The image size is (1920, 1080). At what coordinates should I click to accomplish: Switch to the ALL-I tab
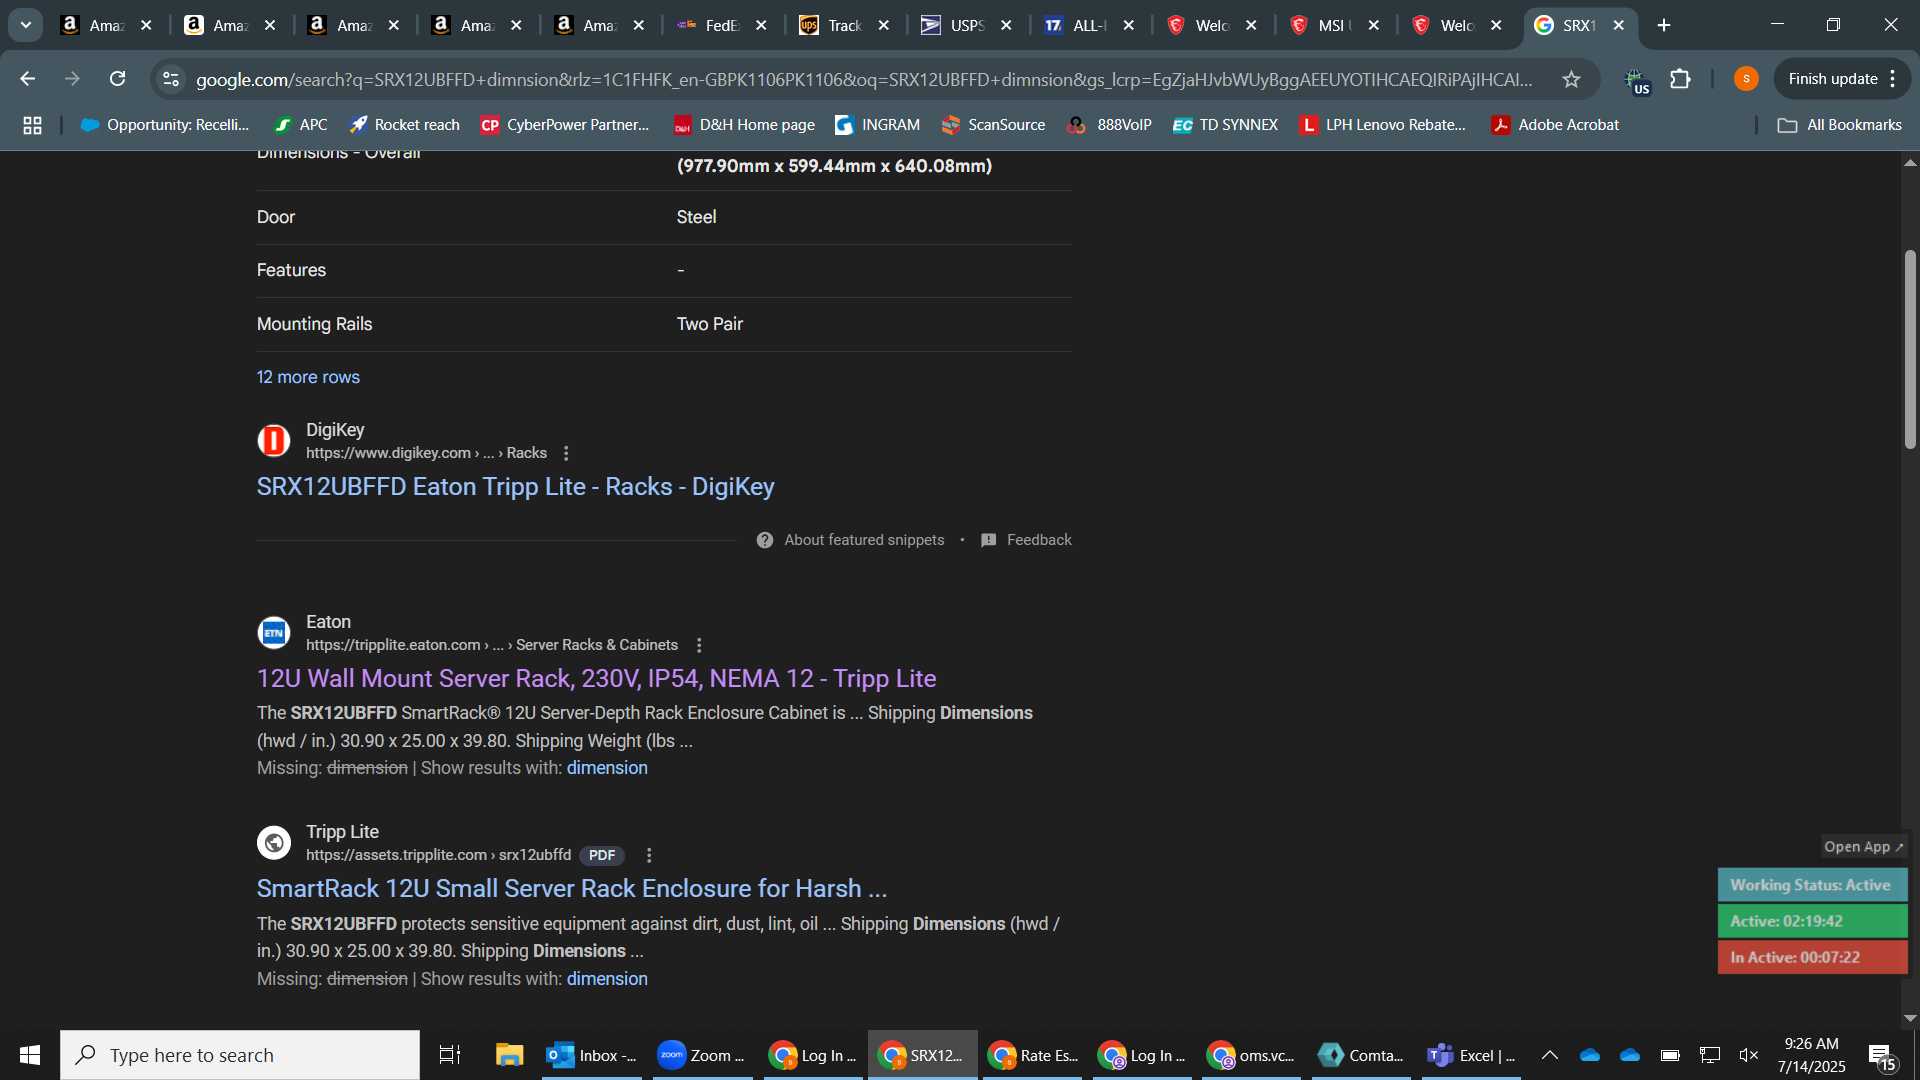(1089, 25)
